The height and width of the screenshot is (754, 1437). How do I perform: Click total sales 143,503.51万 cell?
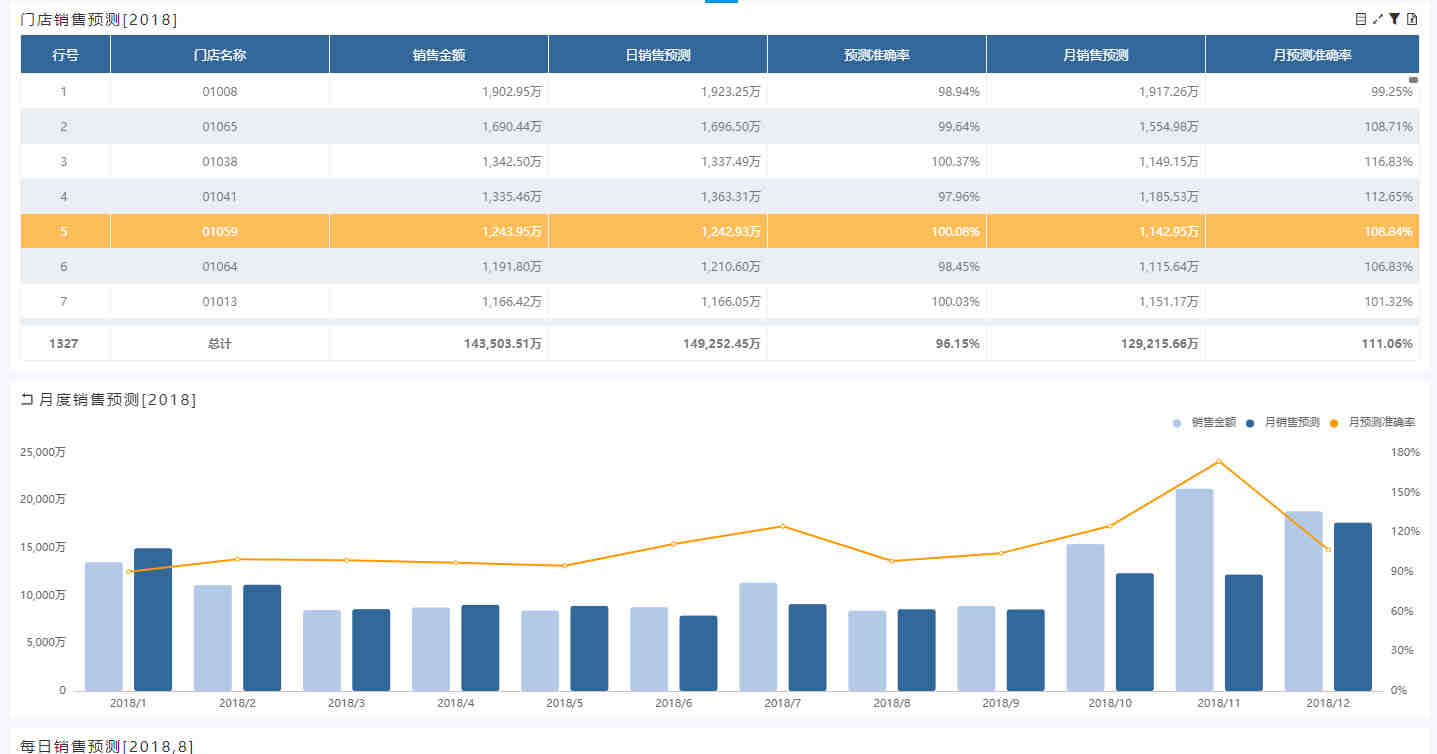tap(439, 343)
